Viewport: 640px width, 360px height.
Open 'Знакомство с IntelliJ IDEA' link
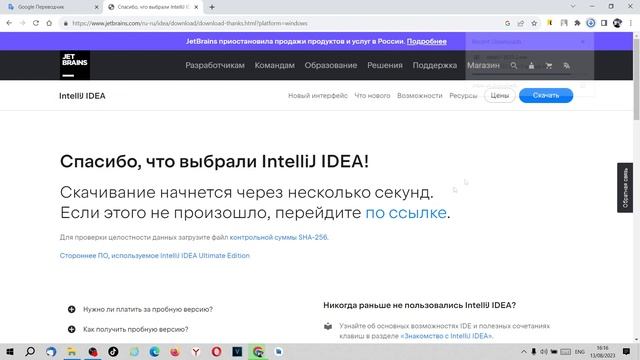(x=446, y=336)
